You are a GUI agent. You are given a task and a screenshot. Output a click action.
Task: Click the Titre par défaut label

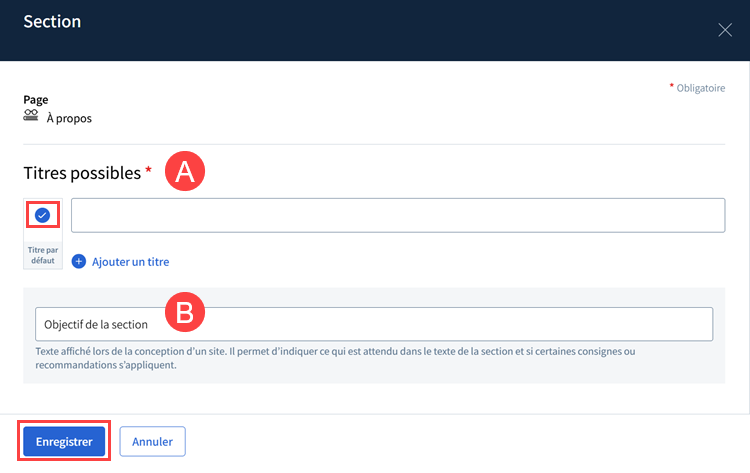43,255
